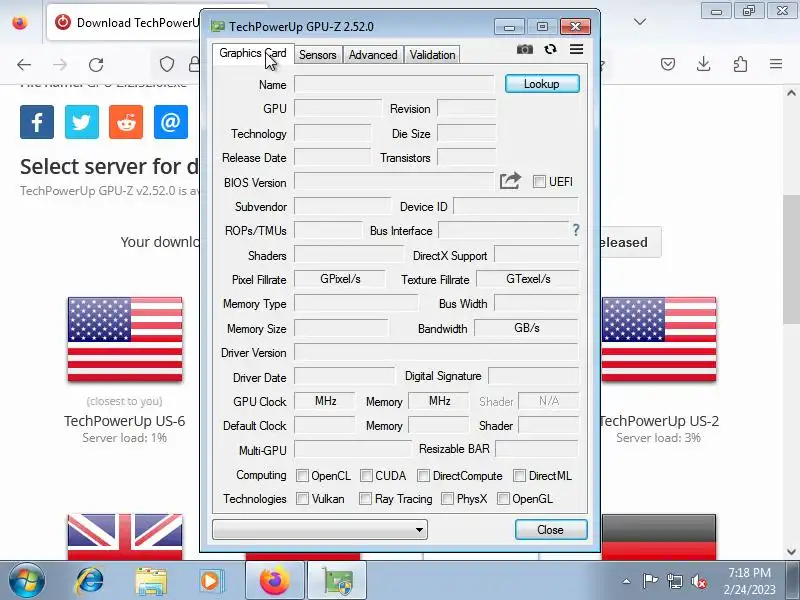Click the BIOS export share icon

tap(510, 181)
